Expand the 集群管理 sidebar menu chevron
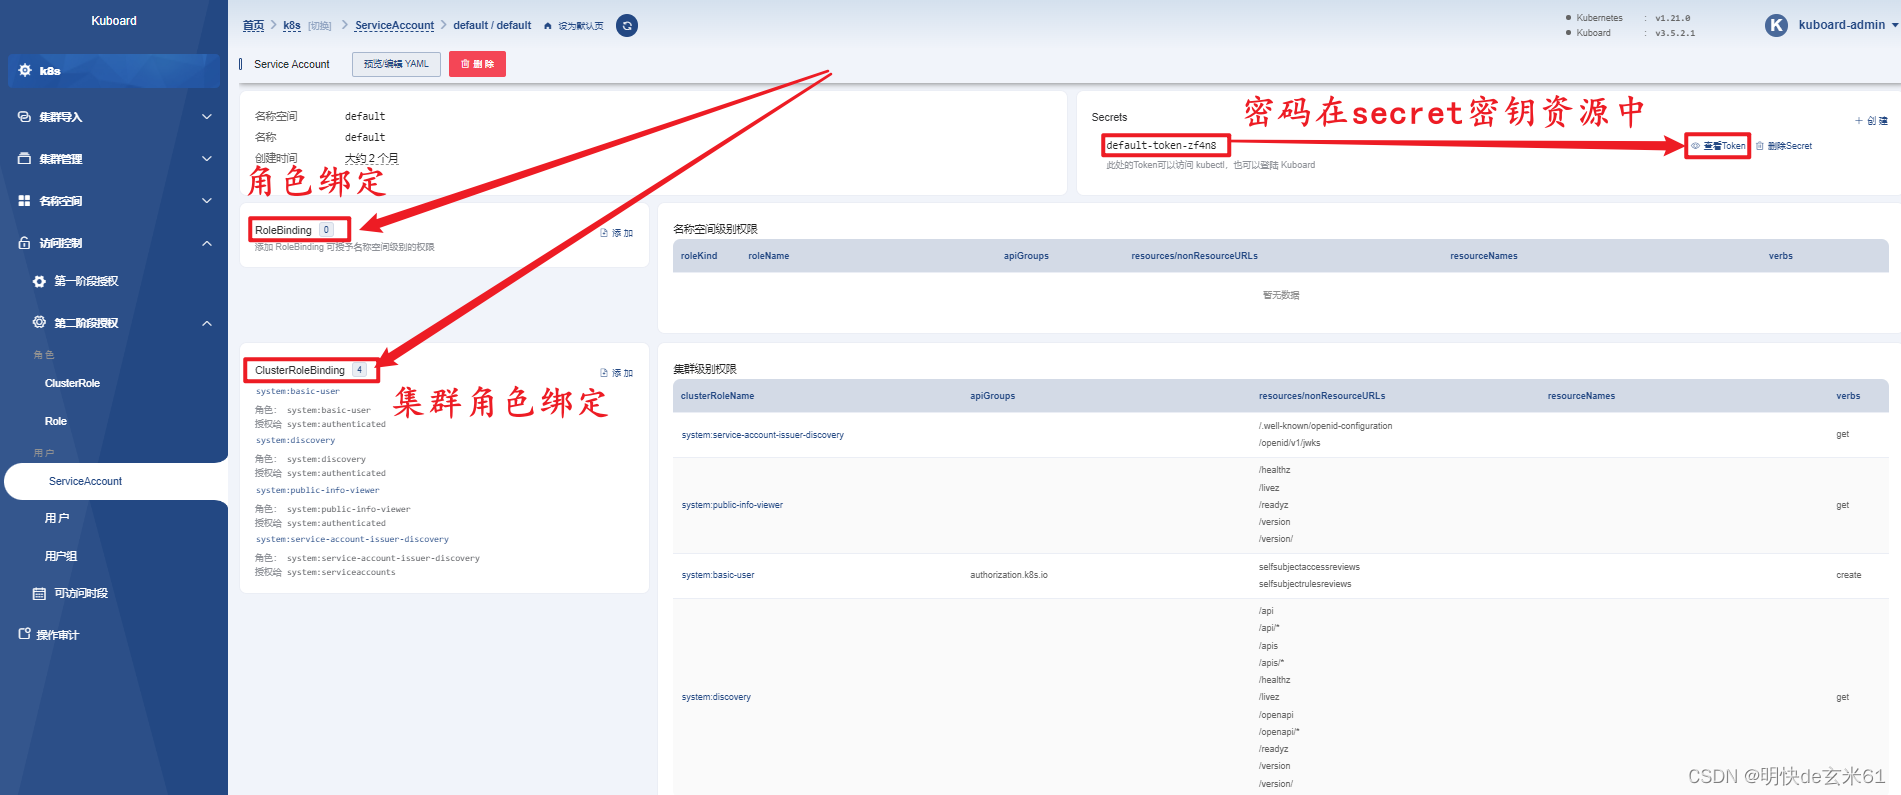 pyautogui.click(x=207, y=159)
